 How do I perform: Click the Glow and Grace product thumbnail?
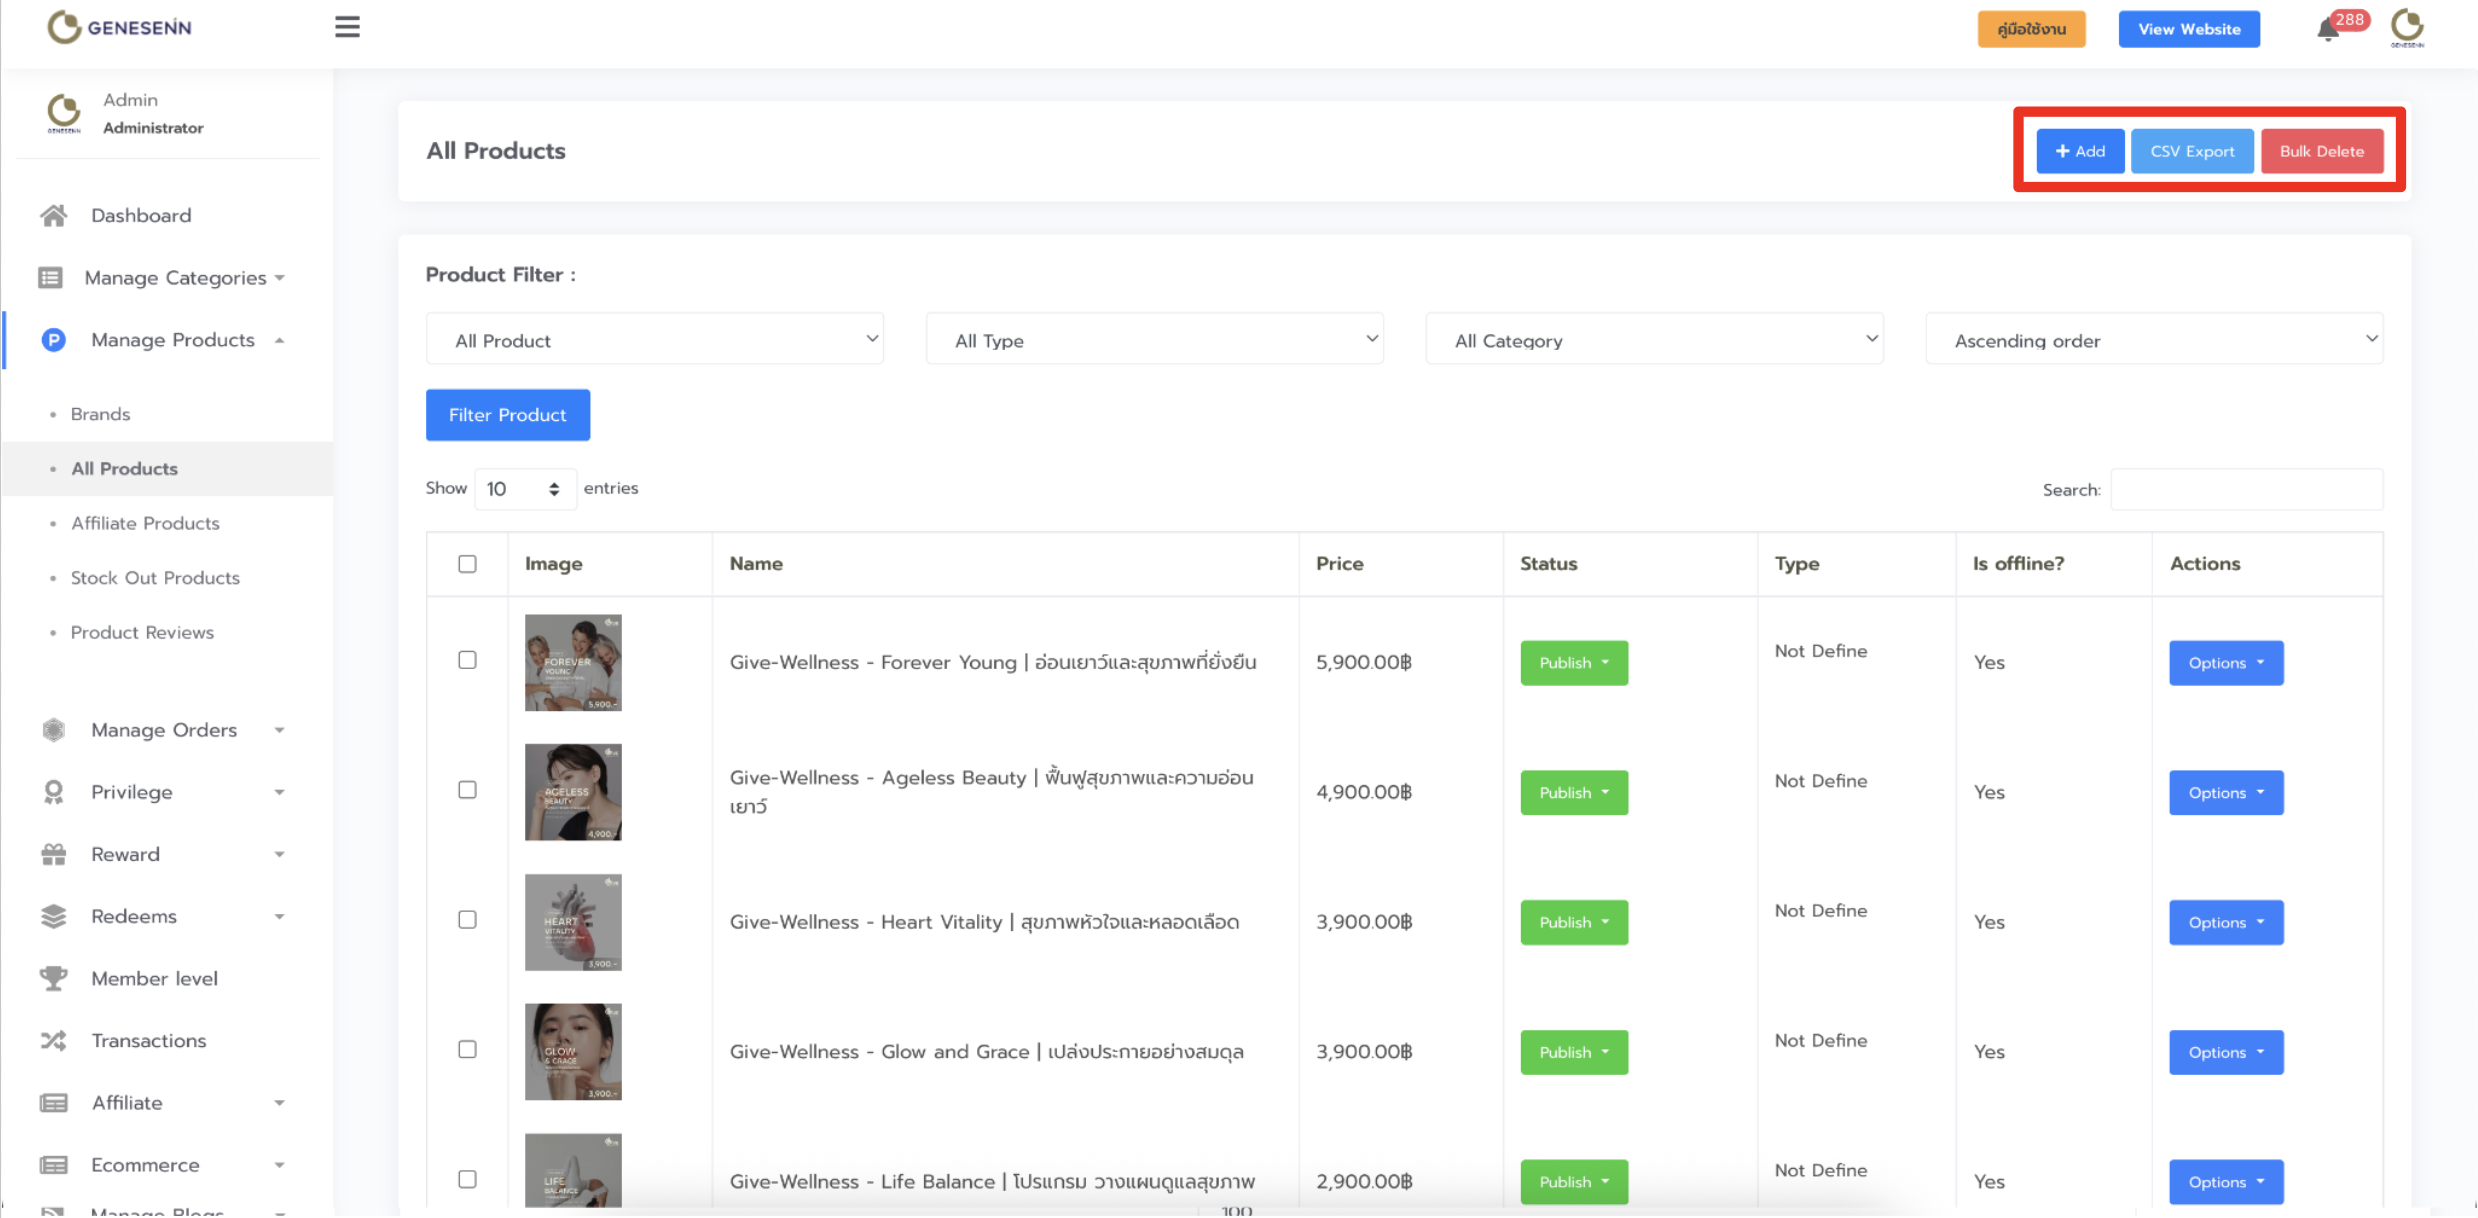573,1051
